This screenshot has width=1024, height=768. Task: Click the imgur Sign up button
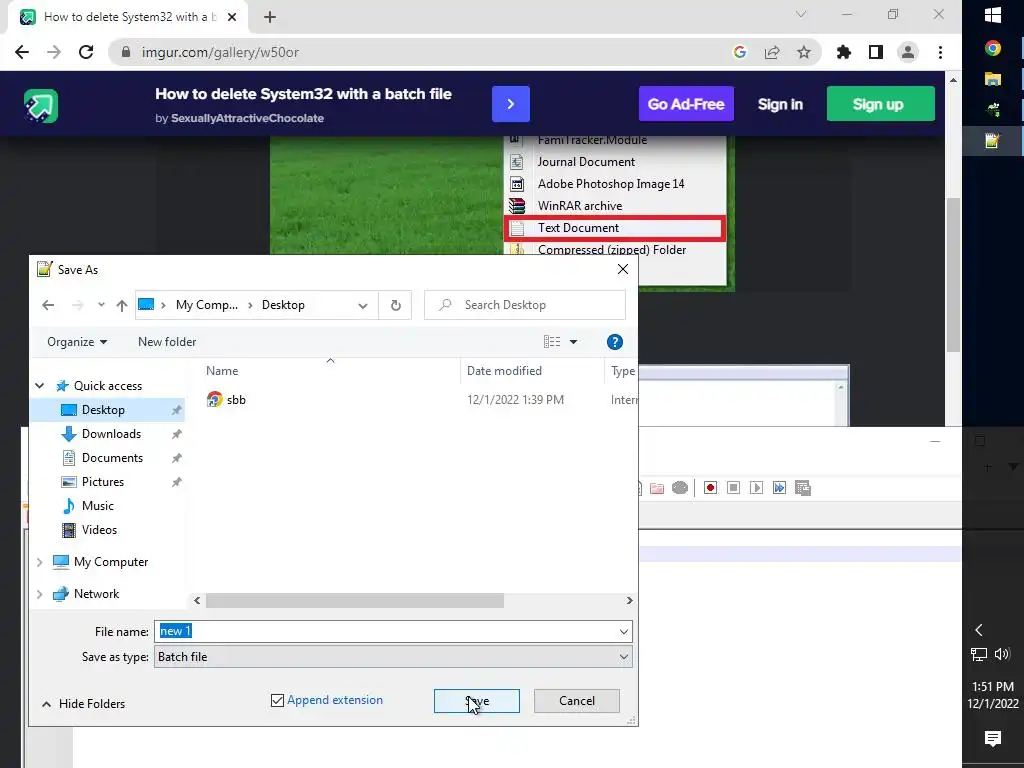880,104
